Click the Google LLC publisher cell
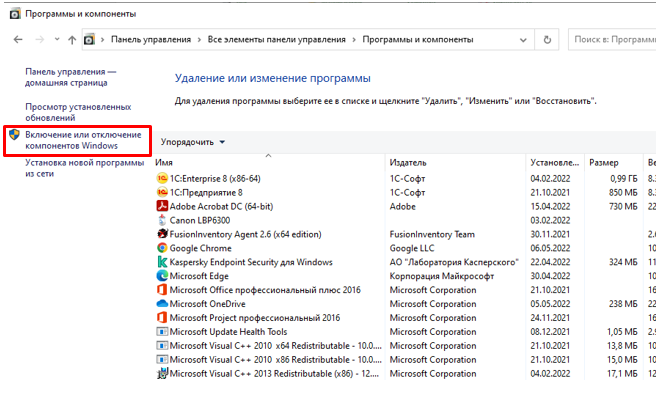Viewport: 664px width, 398px height. 412,248
